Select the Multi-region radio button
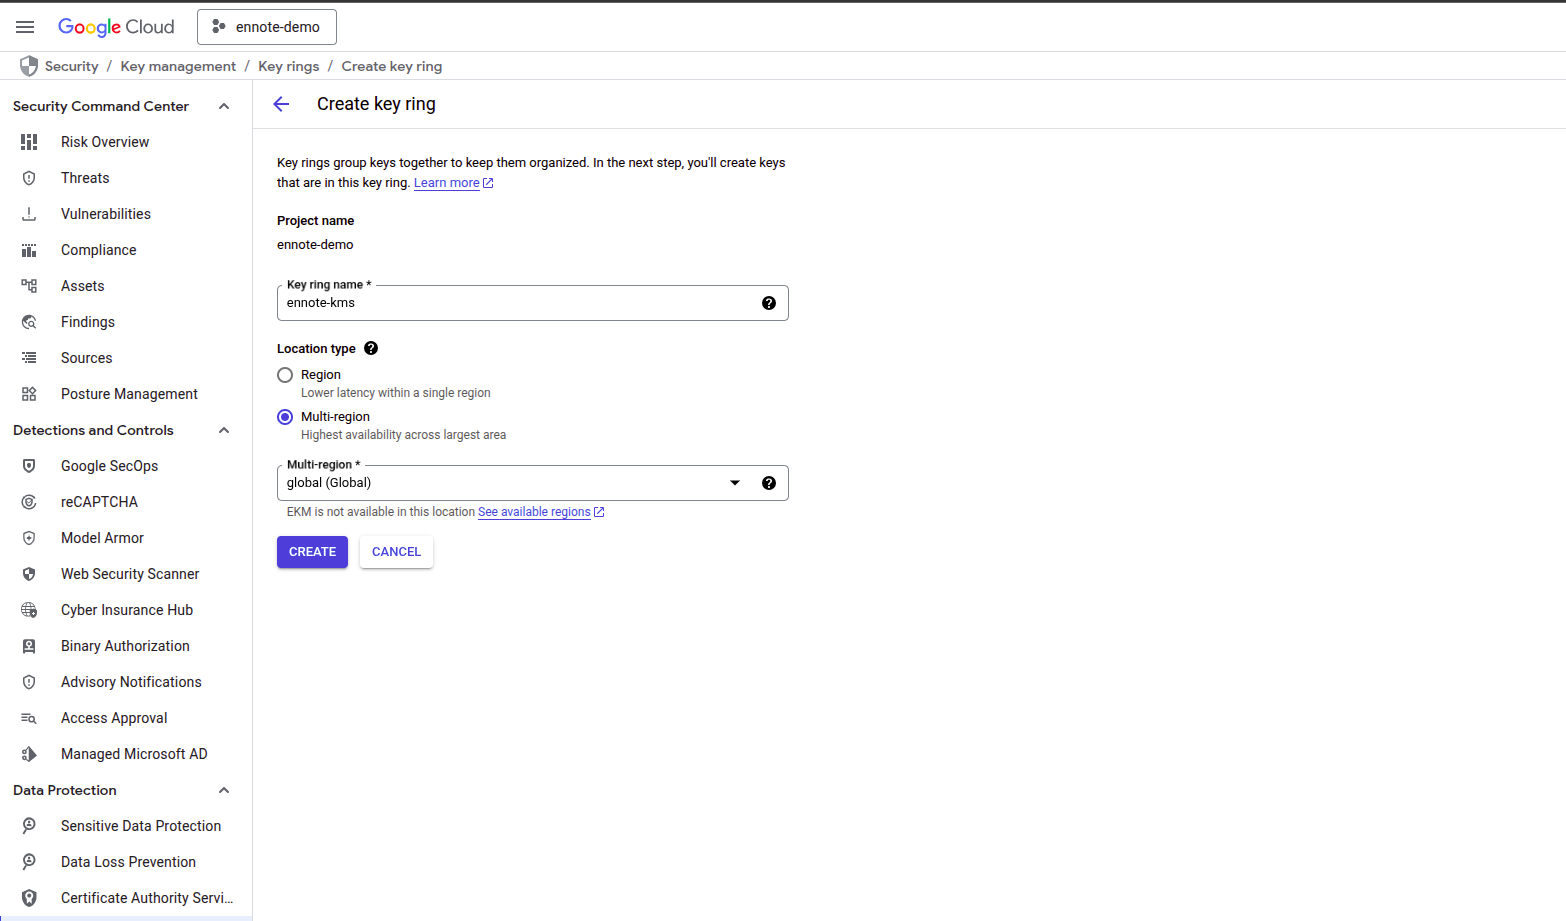The height and width of the screenshot is (921, 1566). (x=285, y=417)
